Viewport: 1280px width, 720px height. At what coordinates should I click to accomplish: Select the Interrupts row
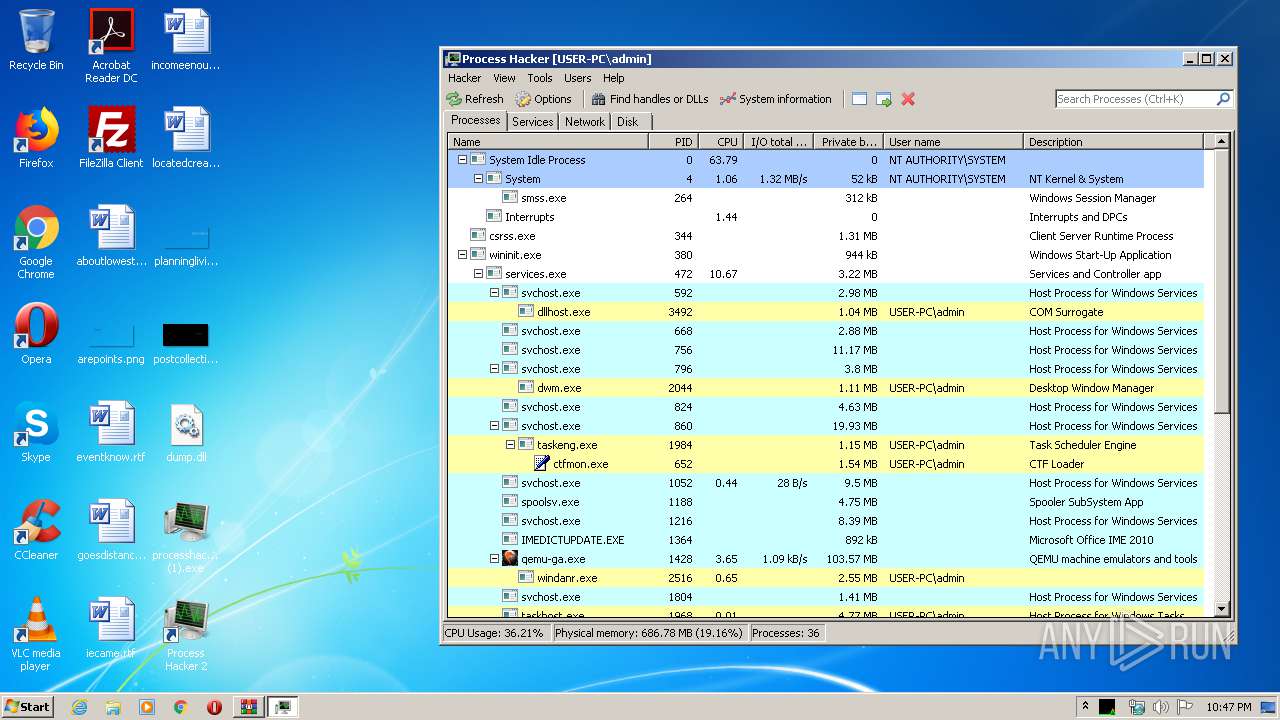pyautogui.click(x=825, y=217)
